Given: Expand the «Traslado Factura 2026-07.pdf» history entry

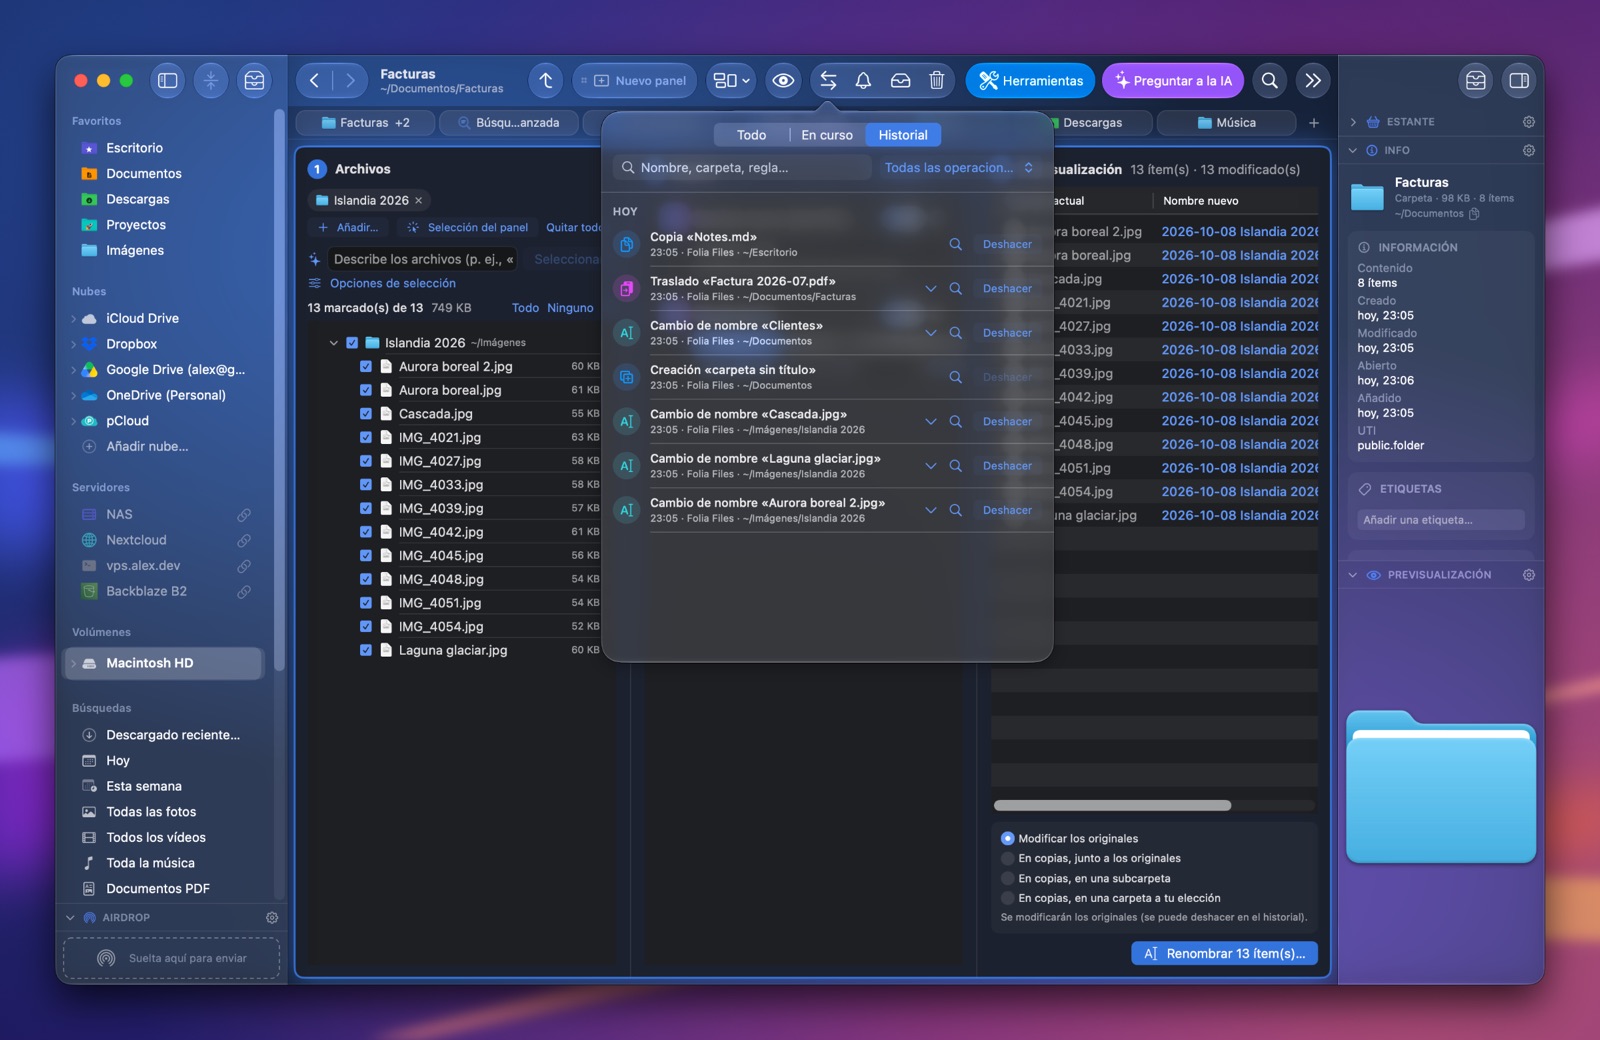Looking at the screenshot, I should (x=930, y=288).
